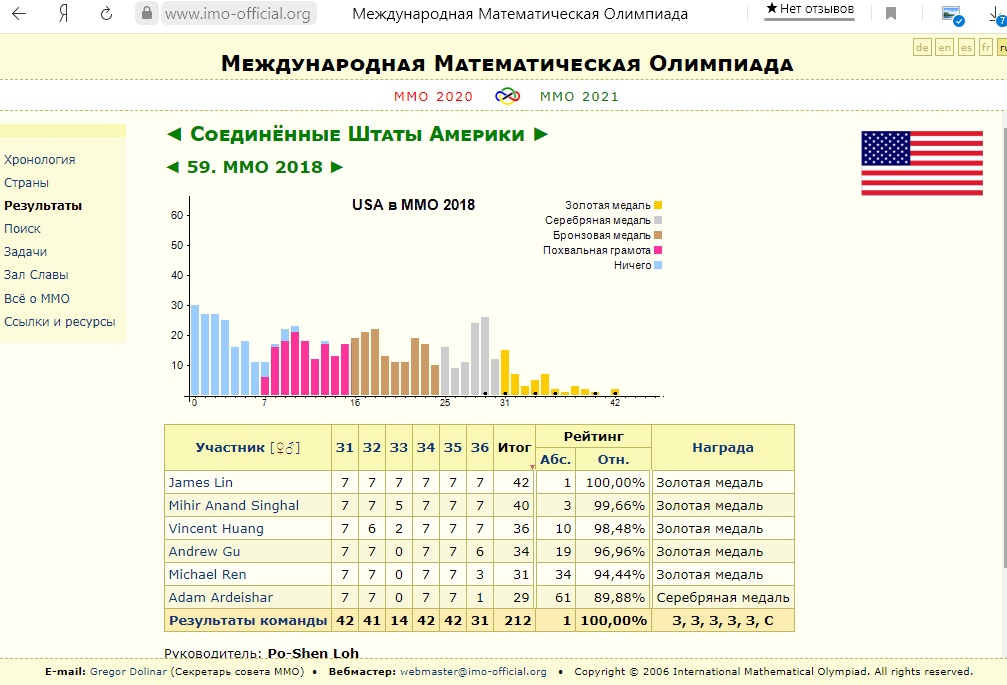This screenshot has height=685, width=1007.
Task: Open Adam Ardeishar's participant page
Action: [x=221, y=598]
